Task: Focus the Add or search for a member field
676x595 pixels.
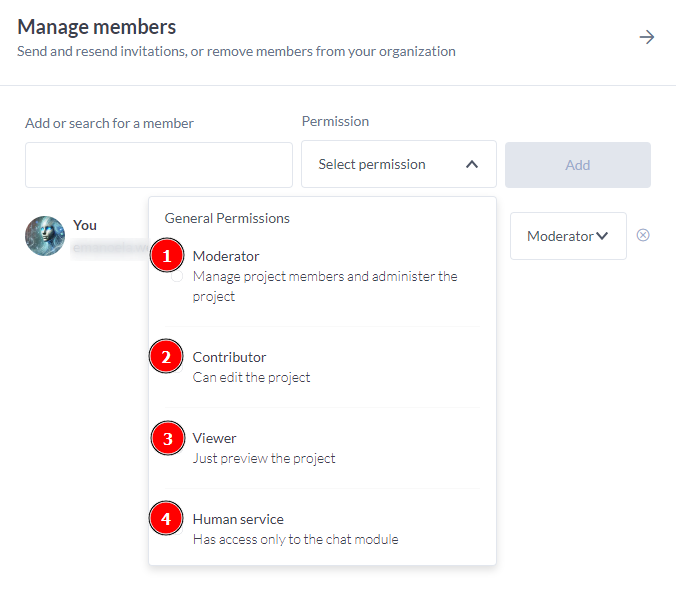Action: [x=159, y=165]
